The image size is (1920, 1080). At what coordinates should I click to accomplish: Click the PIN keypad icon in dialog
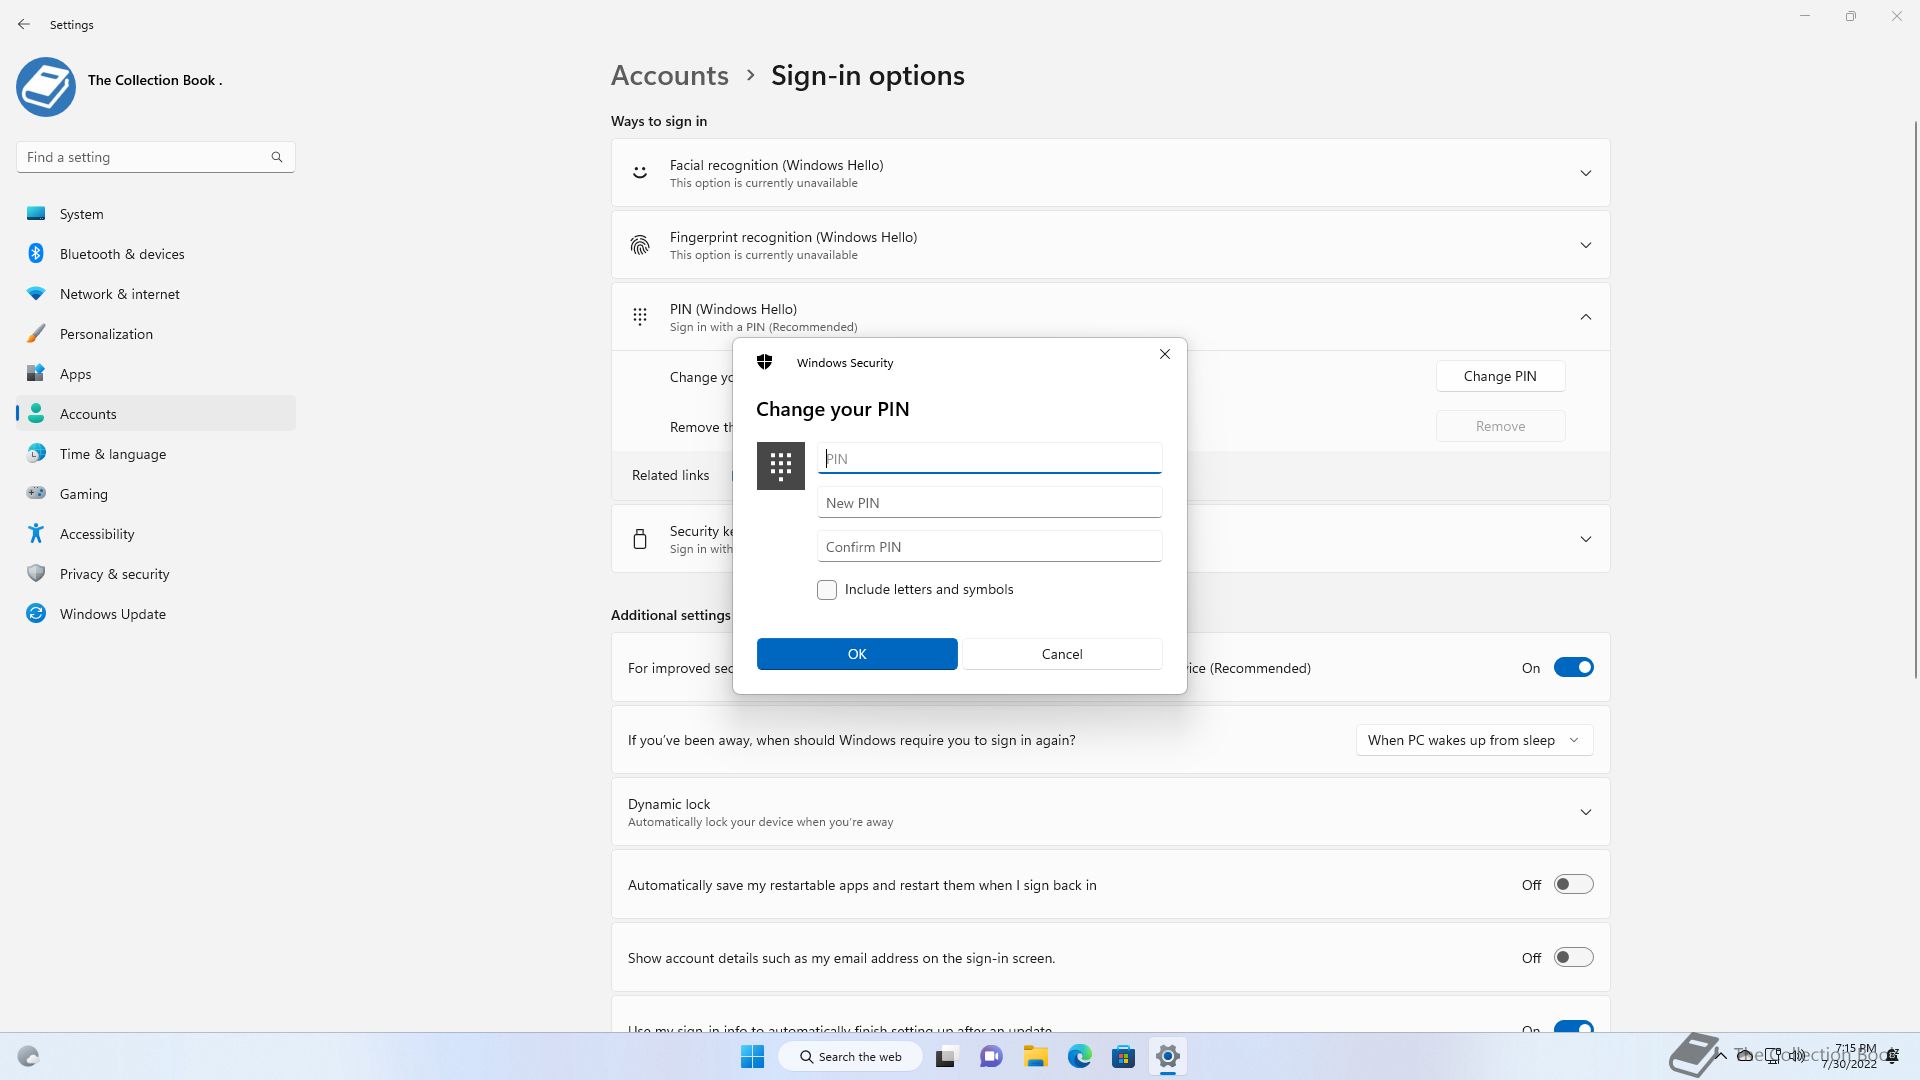(780, 466)
